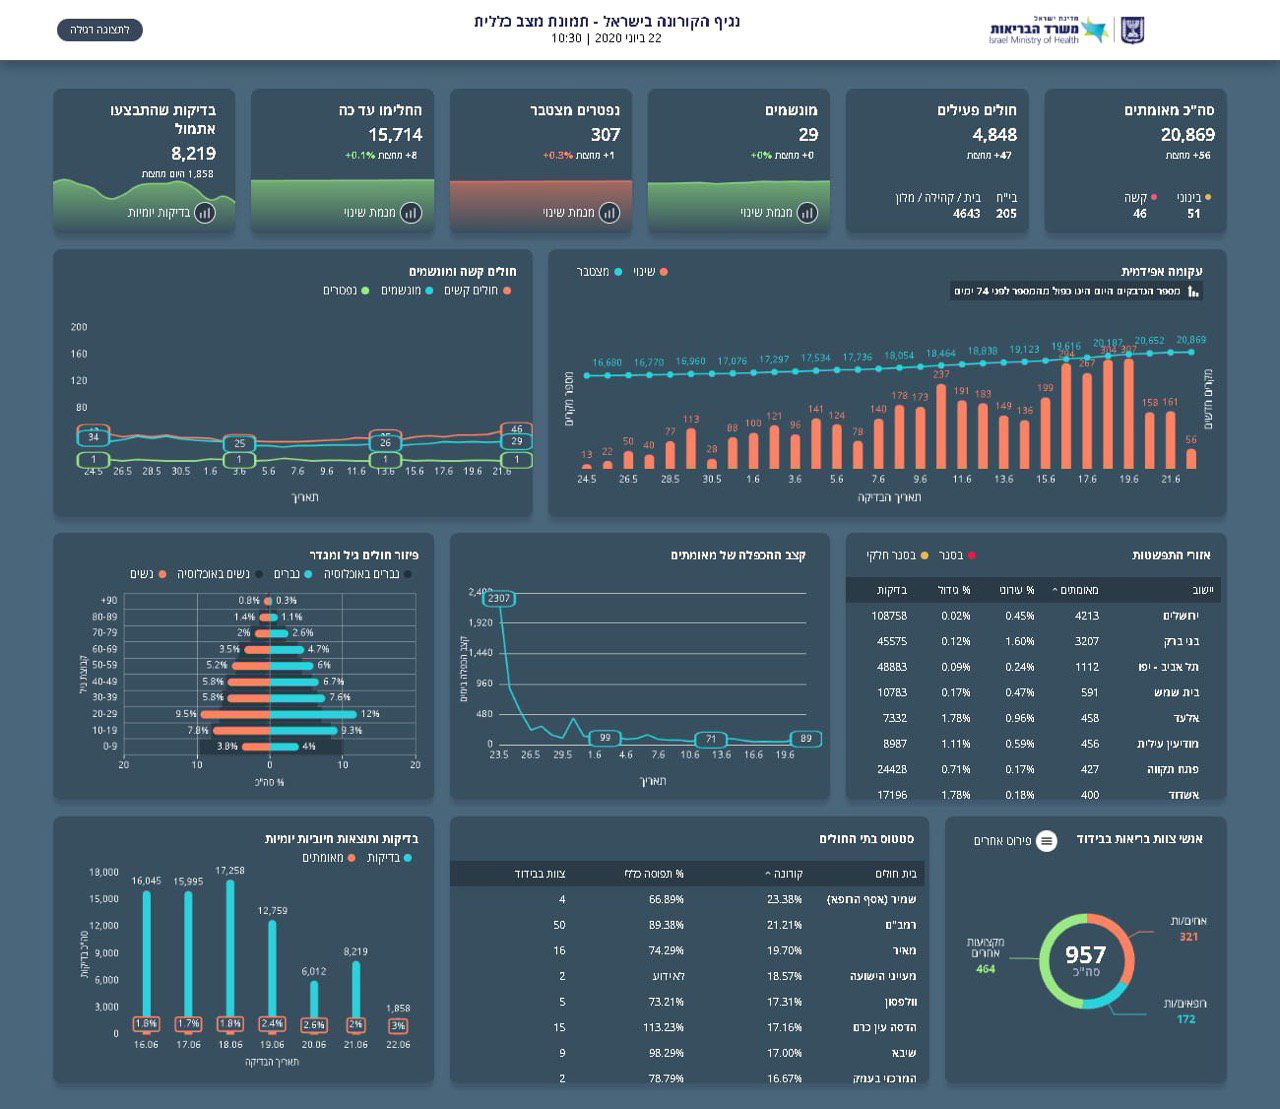Image resolution: width=1280 pixels, height=1109 pixels.
Task: Sort hospital table by % תפוסה כללי header
Action: point(655,874)
